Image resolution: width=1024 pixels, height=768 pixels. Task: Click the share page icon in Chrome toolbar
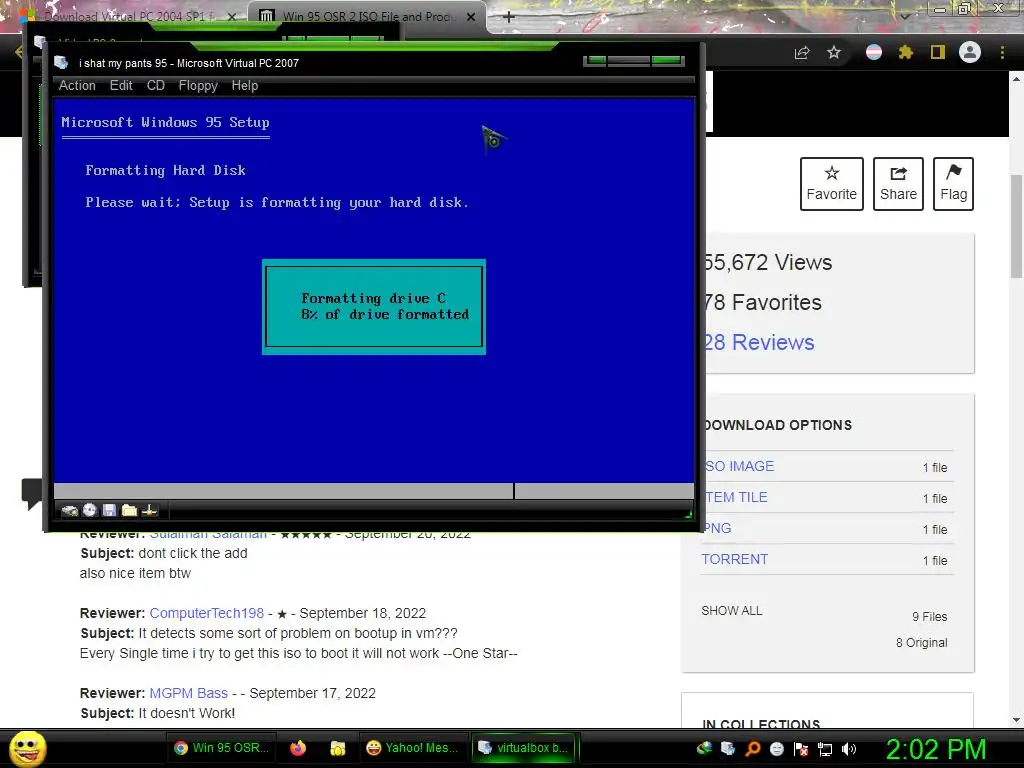(x=802, y=52)
